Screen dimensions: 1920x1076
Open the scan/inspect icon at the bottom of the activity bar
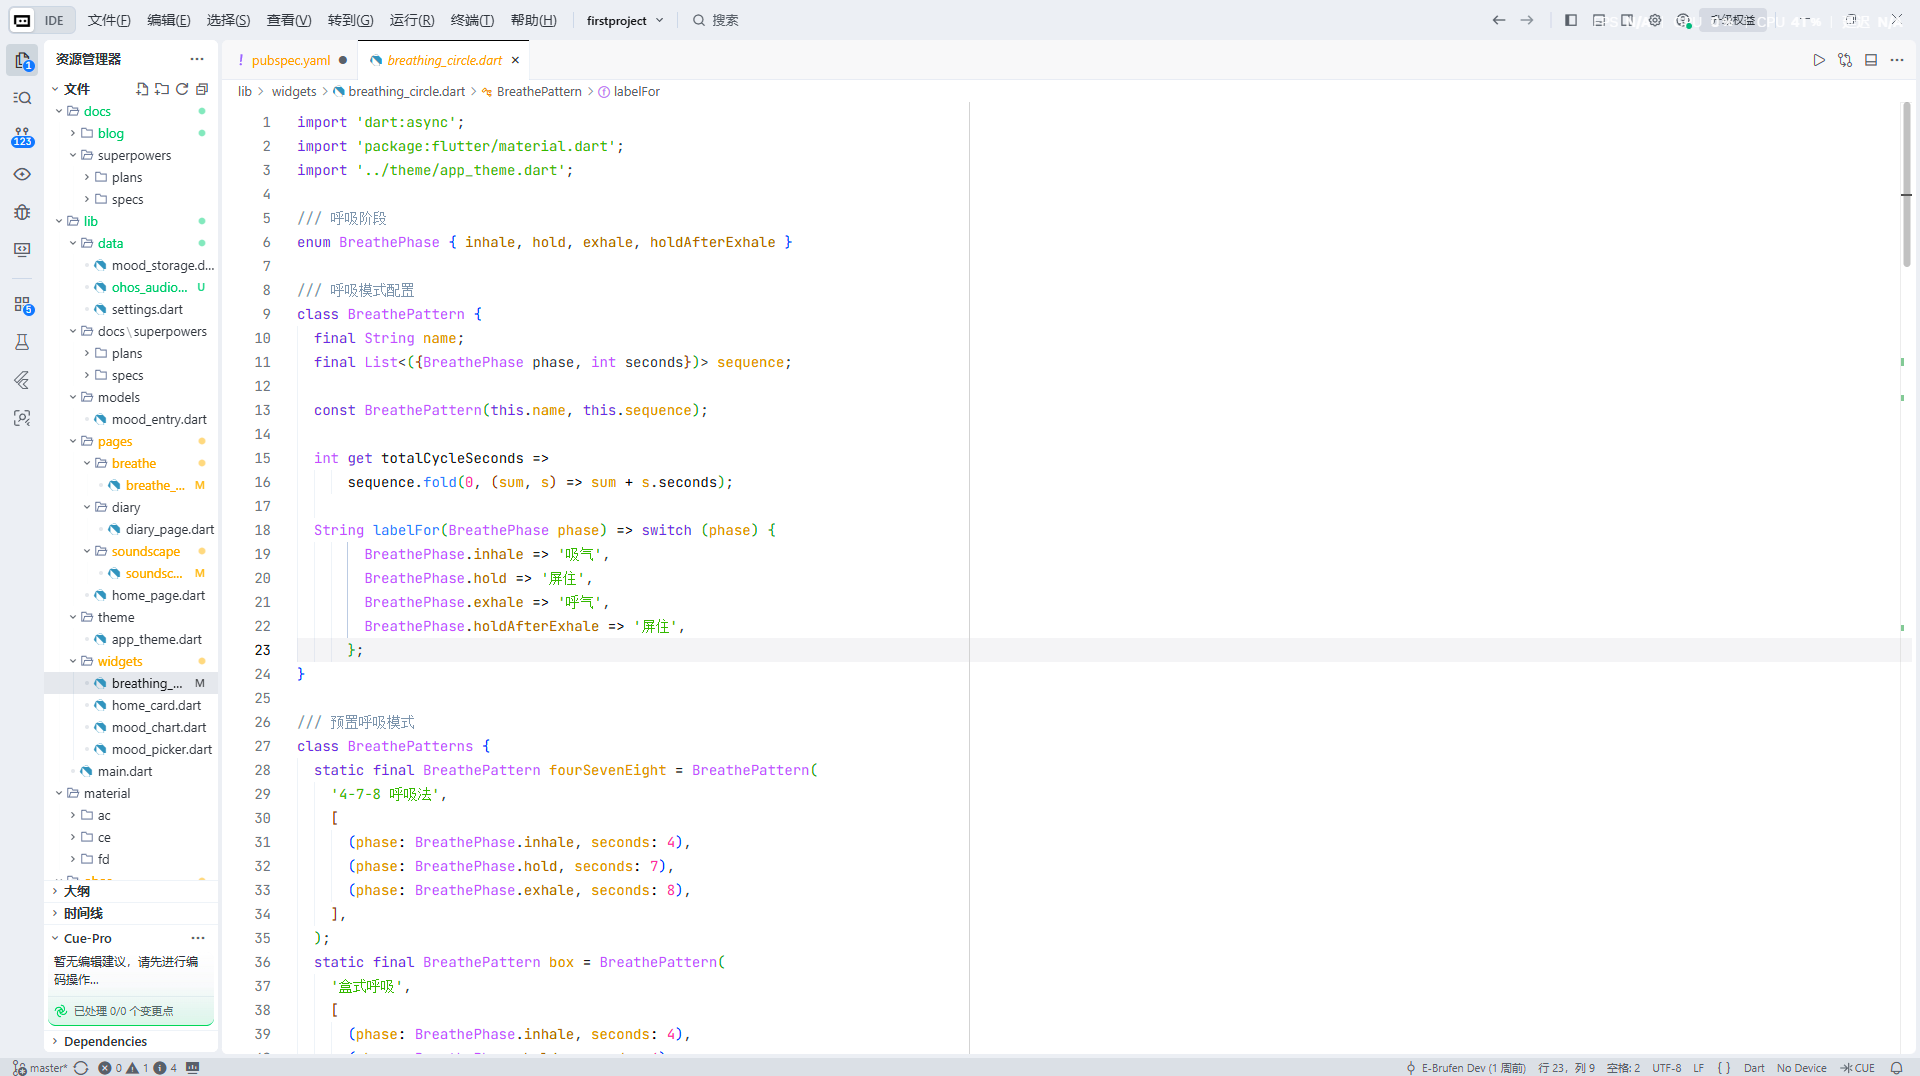(22, 418)
